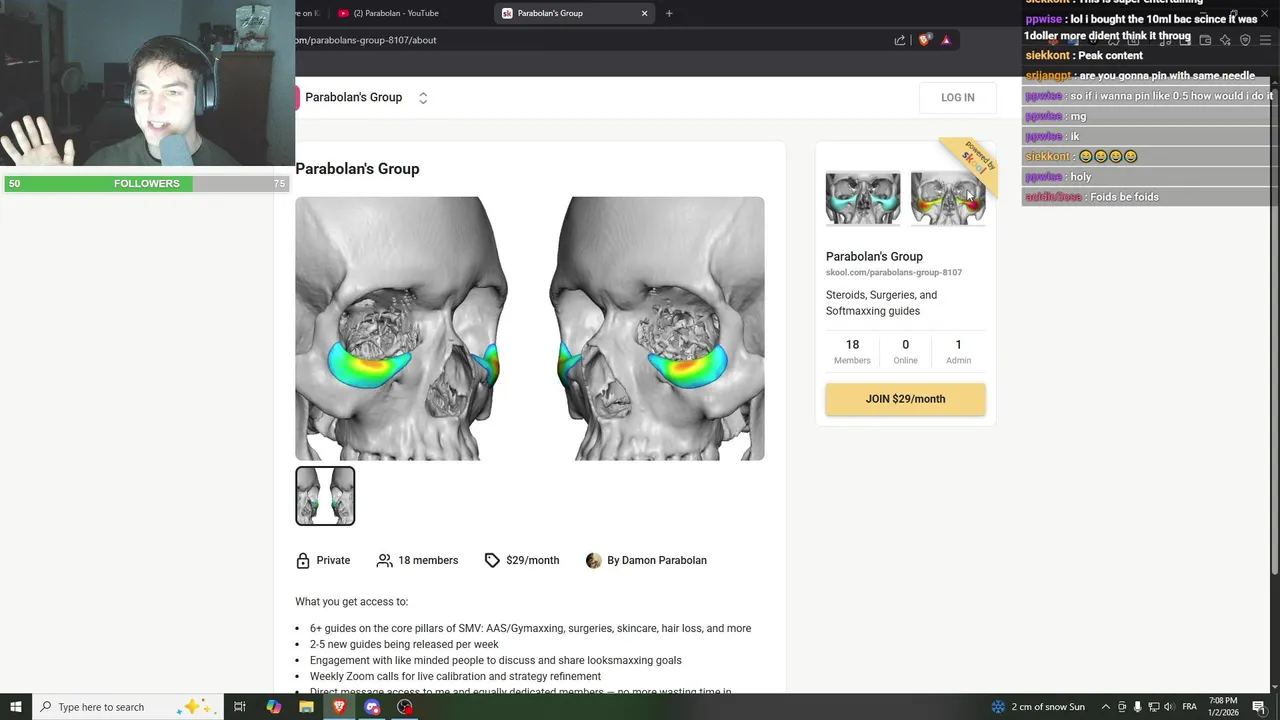The image size is (1280, 720).
Task: Click the $29/month price tag icon
Action: (x=492, y=560)
